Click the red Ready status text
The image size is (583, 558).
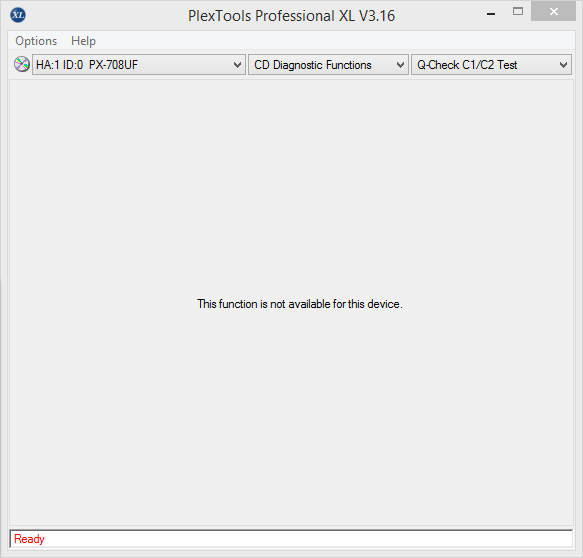point(29,539)
